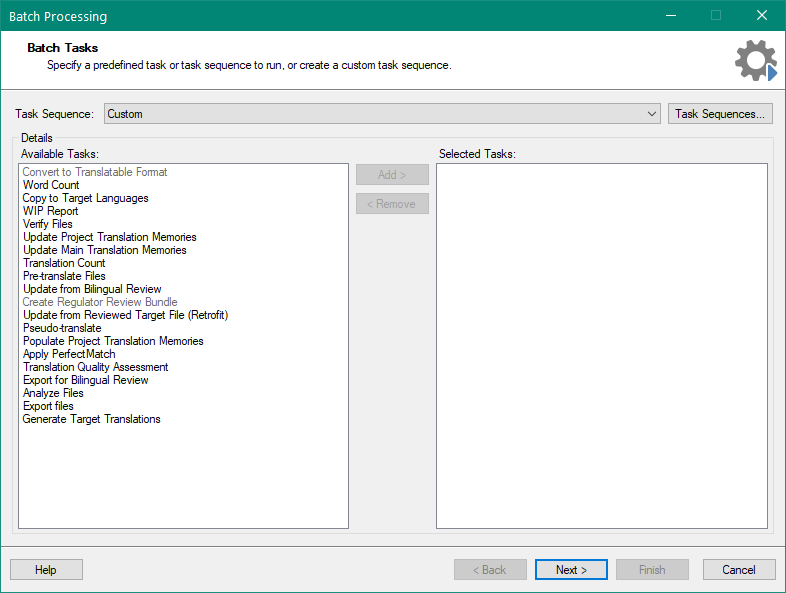Image resolution: width=786 pixels, height=593 pixels.
Task: Select Generate Target Translations task
Action: (91, 420)
